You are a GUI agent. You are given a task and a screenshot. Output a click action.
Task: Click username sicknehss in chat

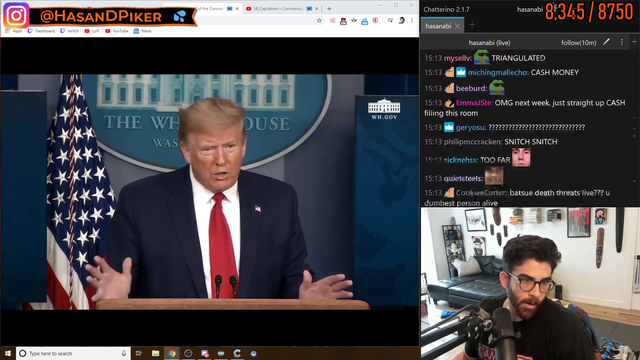click(461, 160)
